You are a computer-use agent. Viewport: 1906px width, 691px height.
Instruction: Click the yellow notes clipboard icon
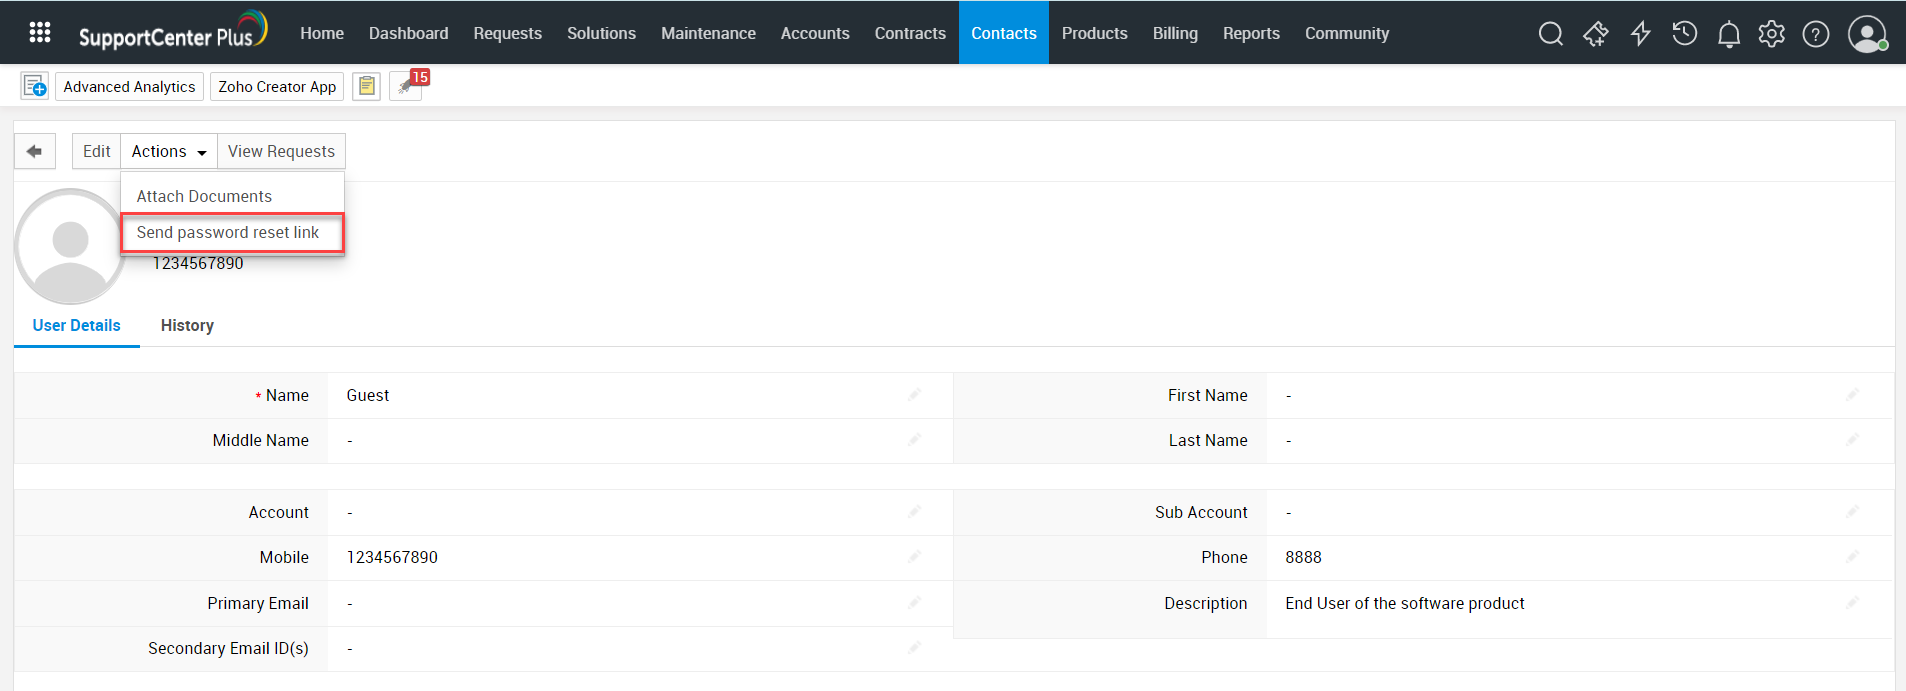[x=366, y=87]
